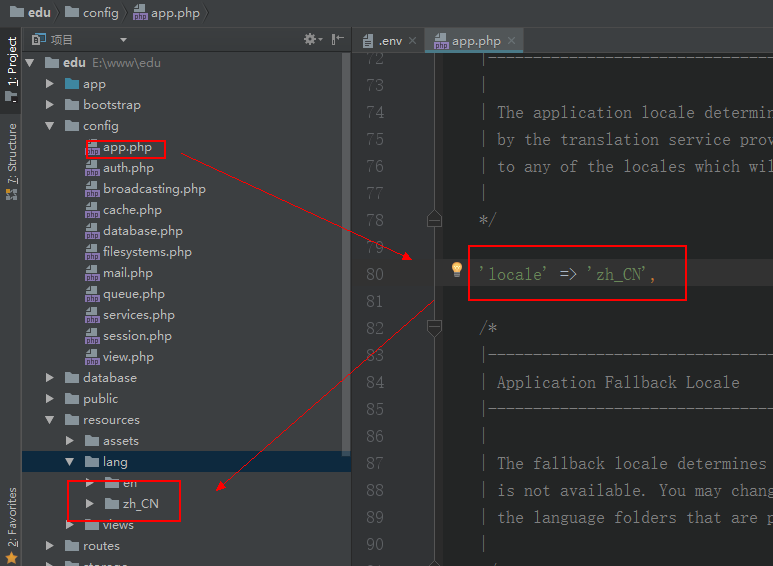Expand the database folder
Image resolution: width=773 pixels, height=566 pixels.
click(50, 378)
